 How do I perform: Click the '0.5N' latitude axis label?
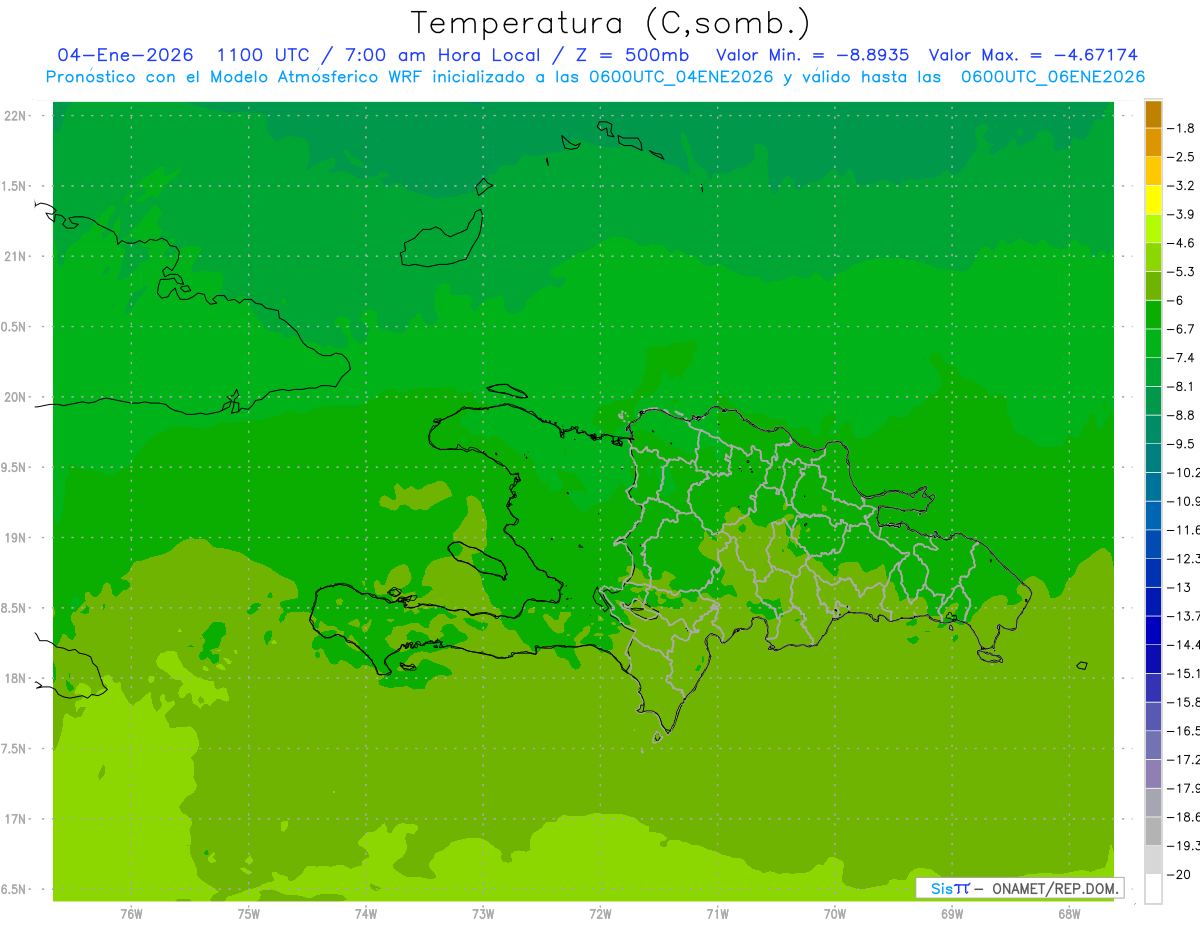click(x=14, y=327)
